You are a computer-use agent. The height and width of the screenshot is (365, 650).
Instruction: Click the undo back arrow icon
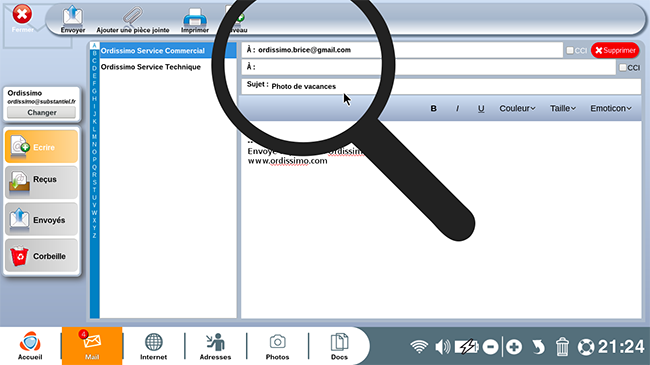[538, 347]
